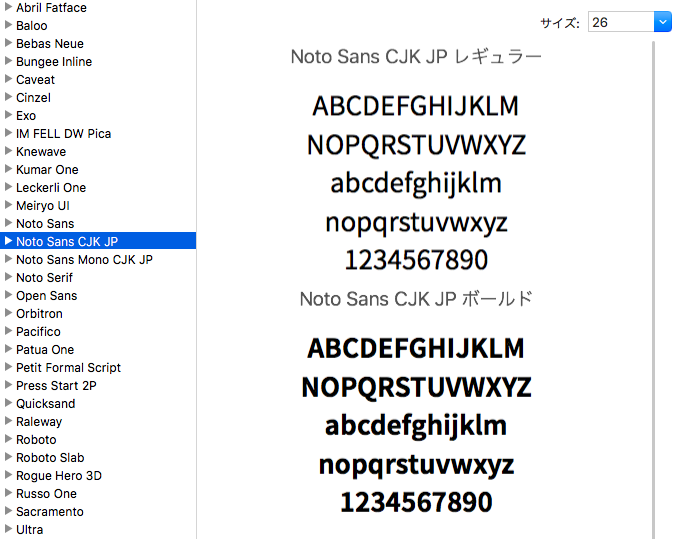Expand the Raleway font family

[8, 421]
